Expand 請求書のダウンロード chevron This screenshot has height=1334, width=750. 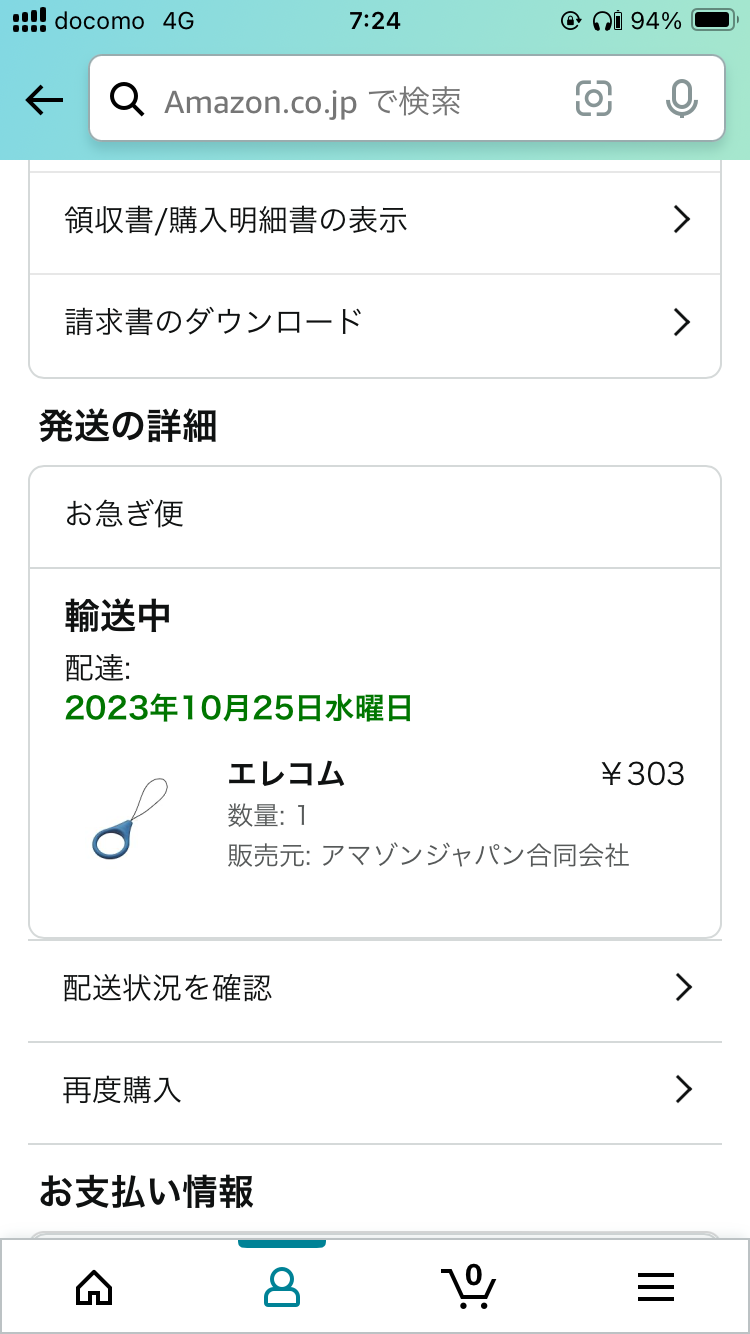point(682,322)
